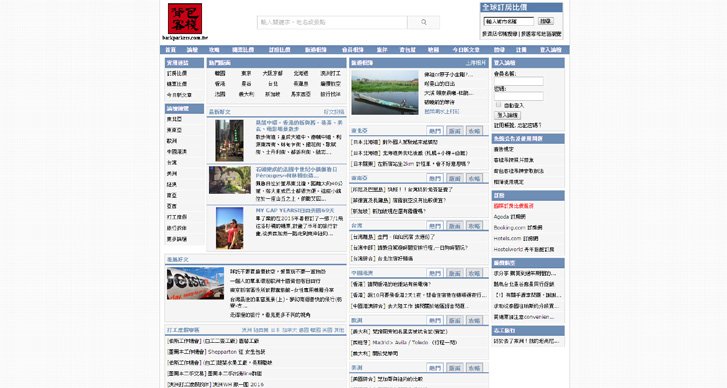Click the red booking comparison link
Viewport: 727px width, 388px height.
coord(513,206)
